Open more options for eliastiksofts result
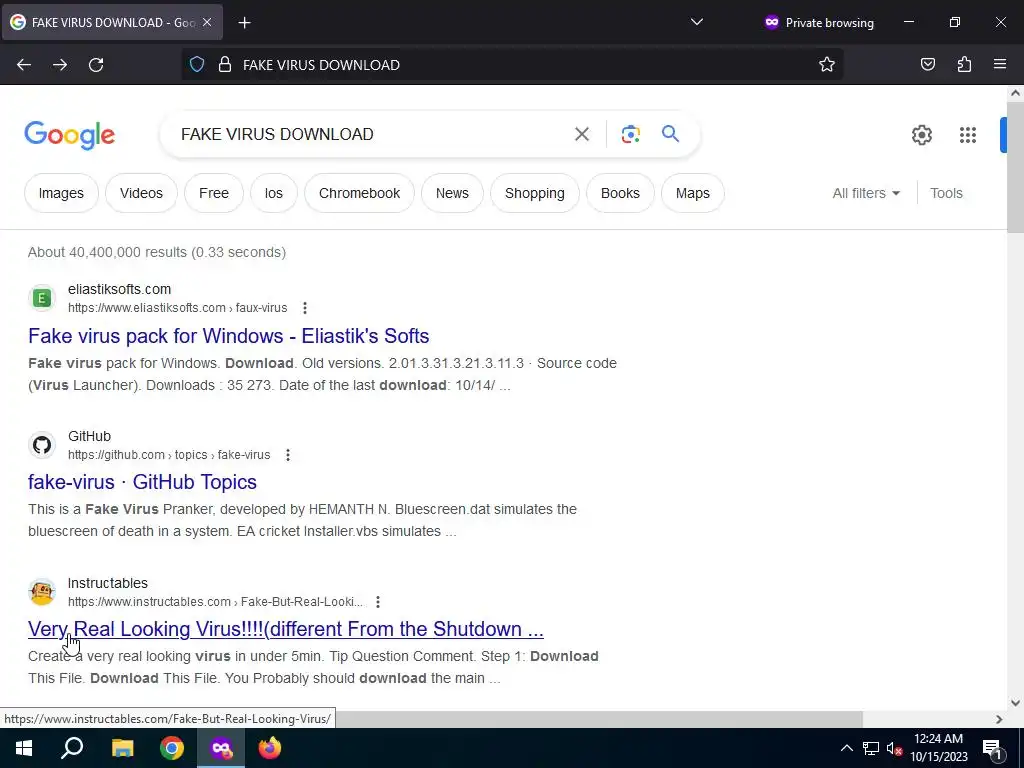 point(305,308)
